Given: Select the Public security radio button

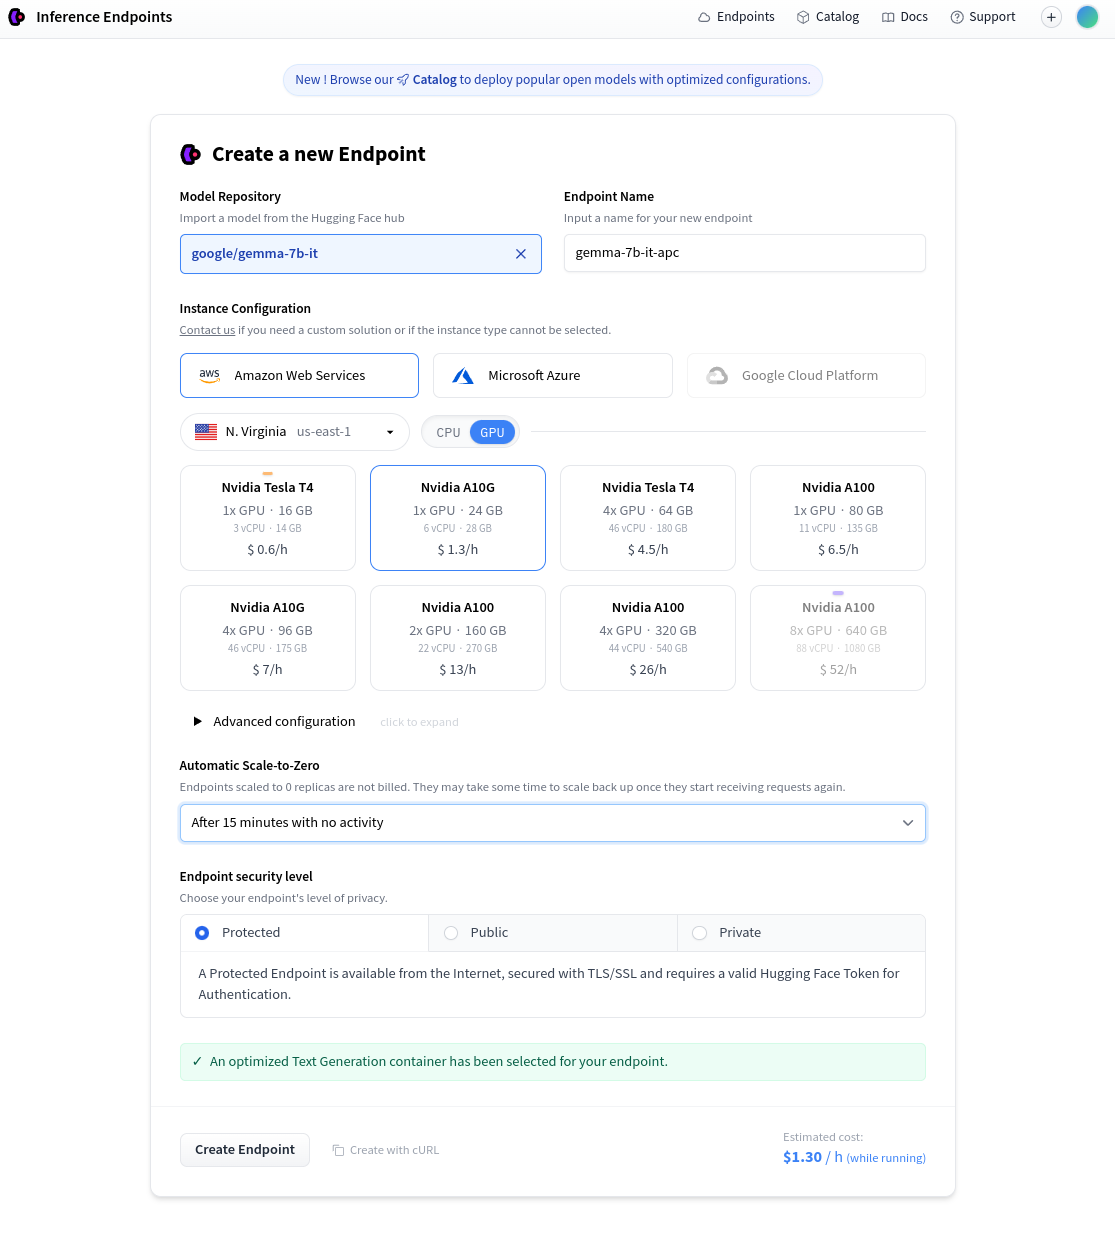Looking at the screenshot, I should coord(451,933).
